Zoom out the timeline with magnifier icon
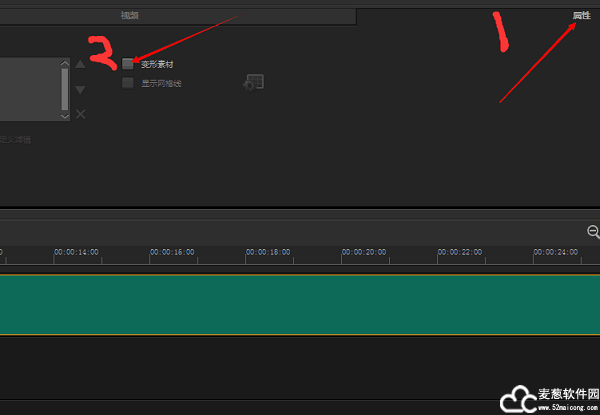The width and height of the screenshot is (600, 415). (593, 232)
